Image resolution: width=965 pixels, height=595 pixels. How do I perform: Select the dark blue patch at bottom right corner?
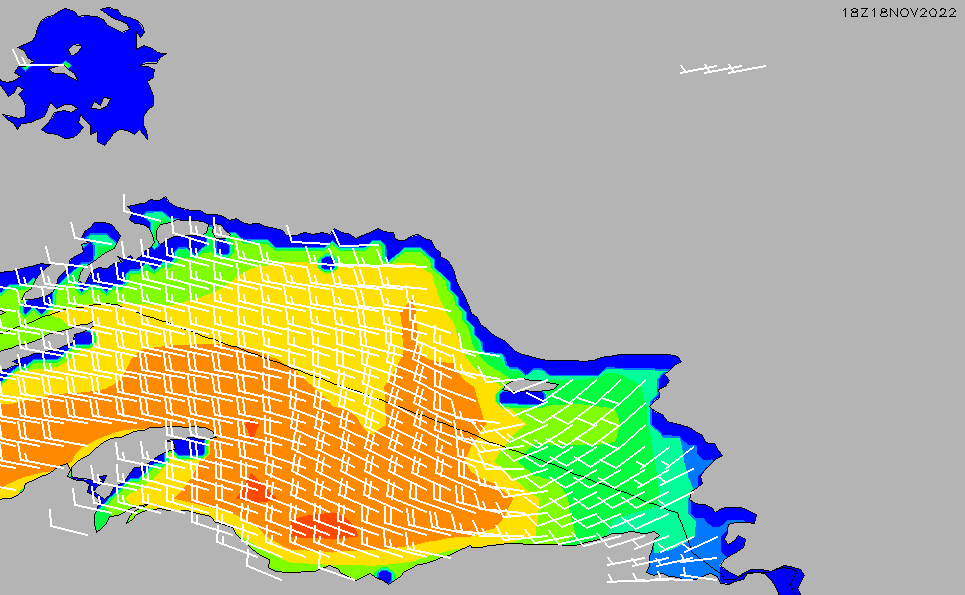[x=780, y=580]
